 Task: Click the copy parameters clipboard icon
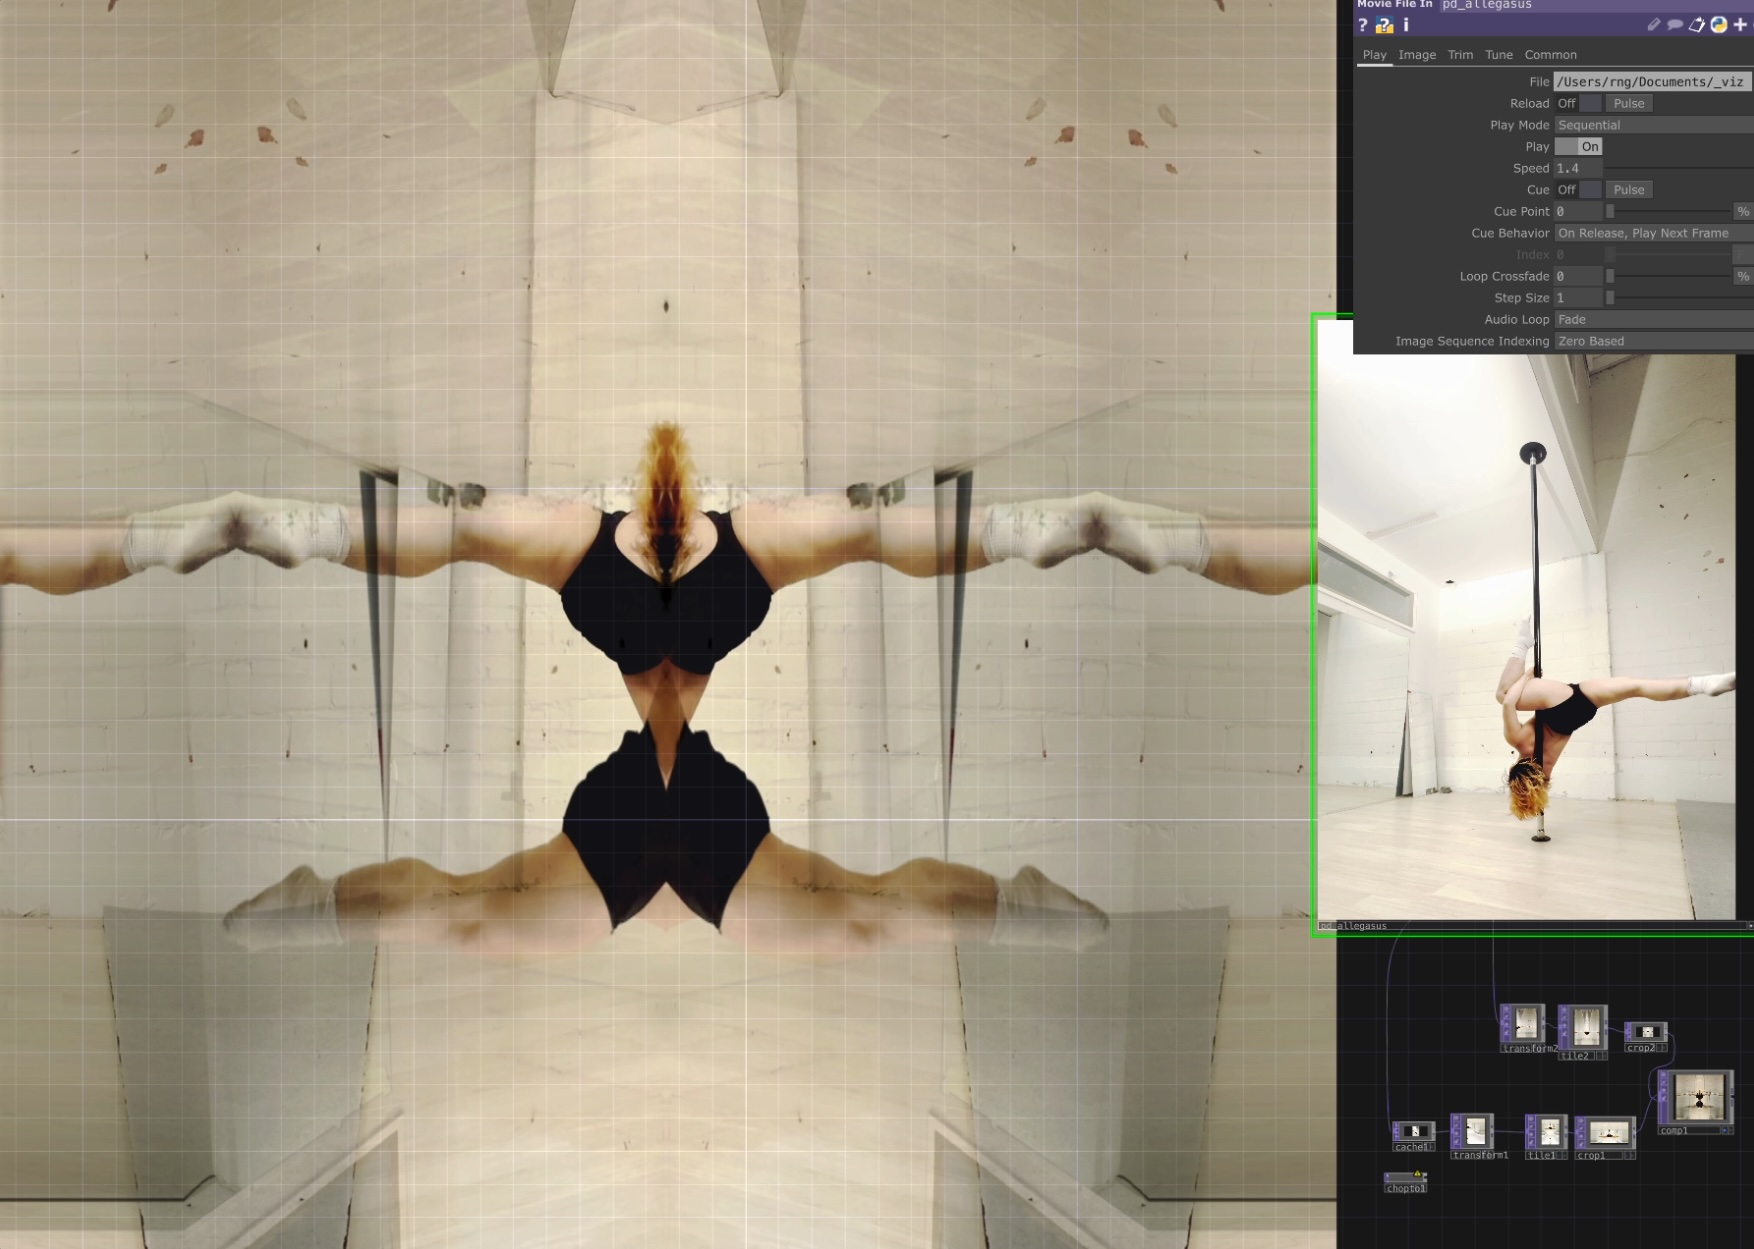1697,25
